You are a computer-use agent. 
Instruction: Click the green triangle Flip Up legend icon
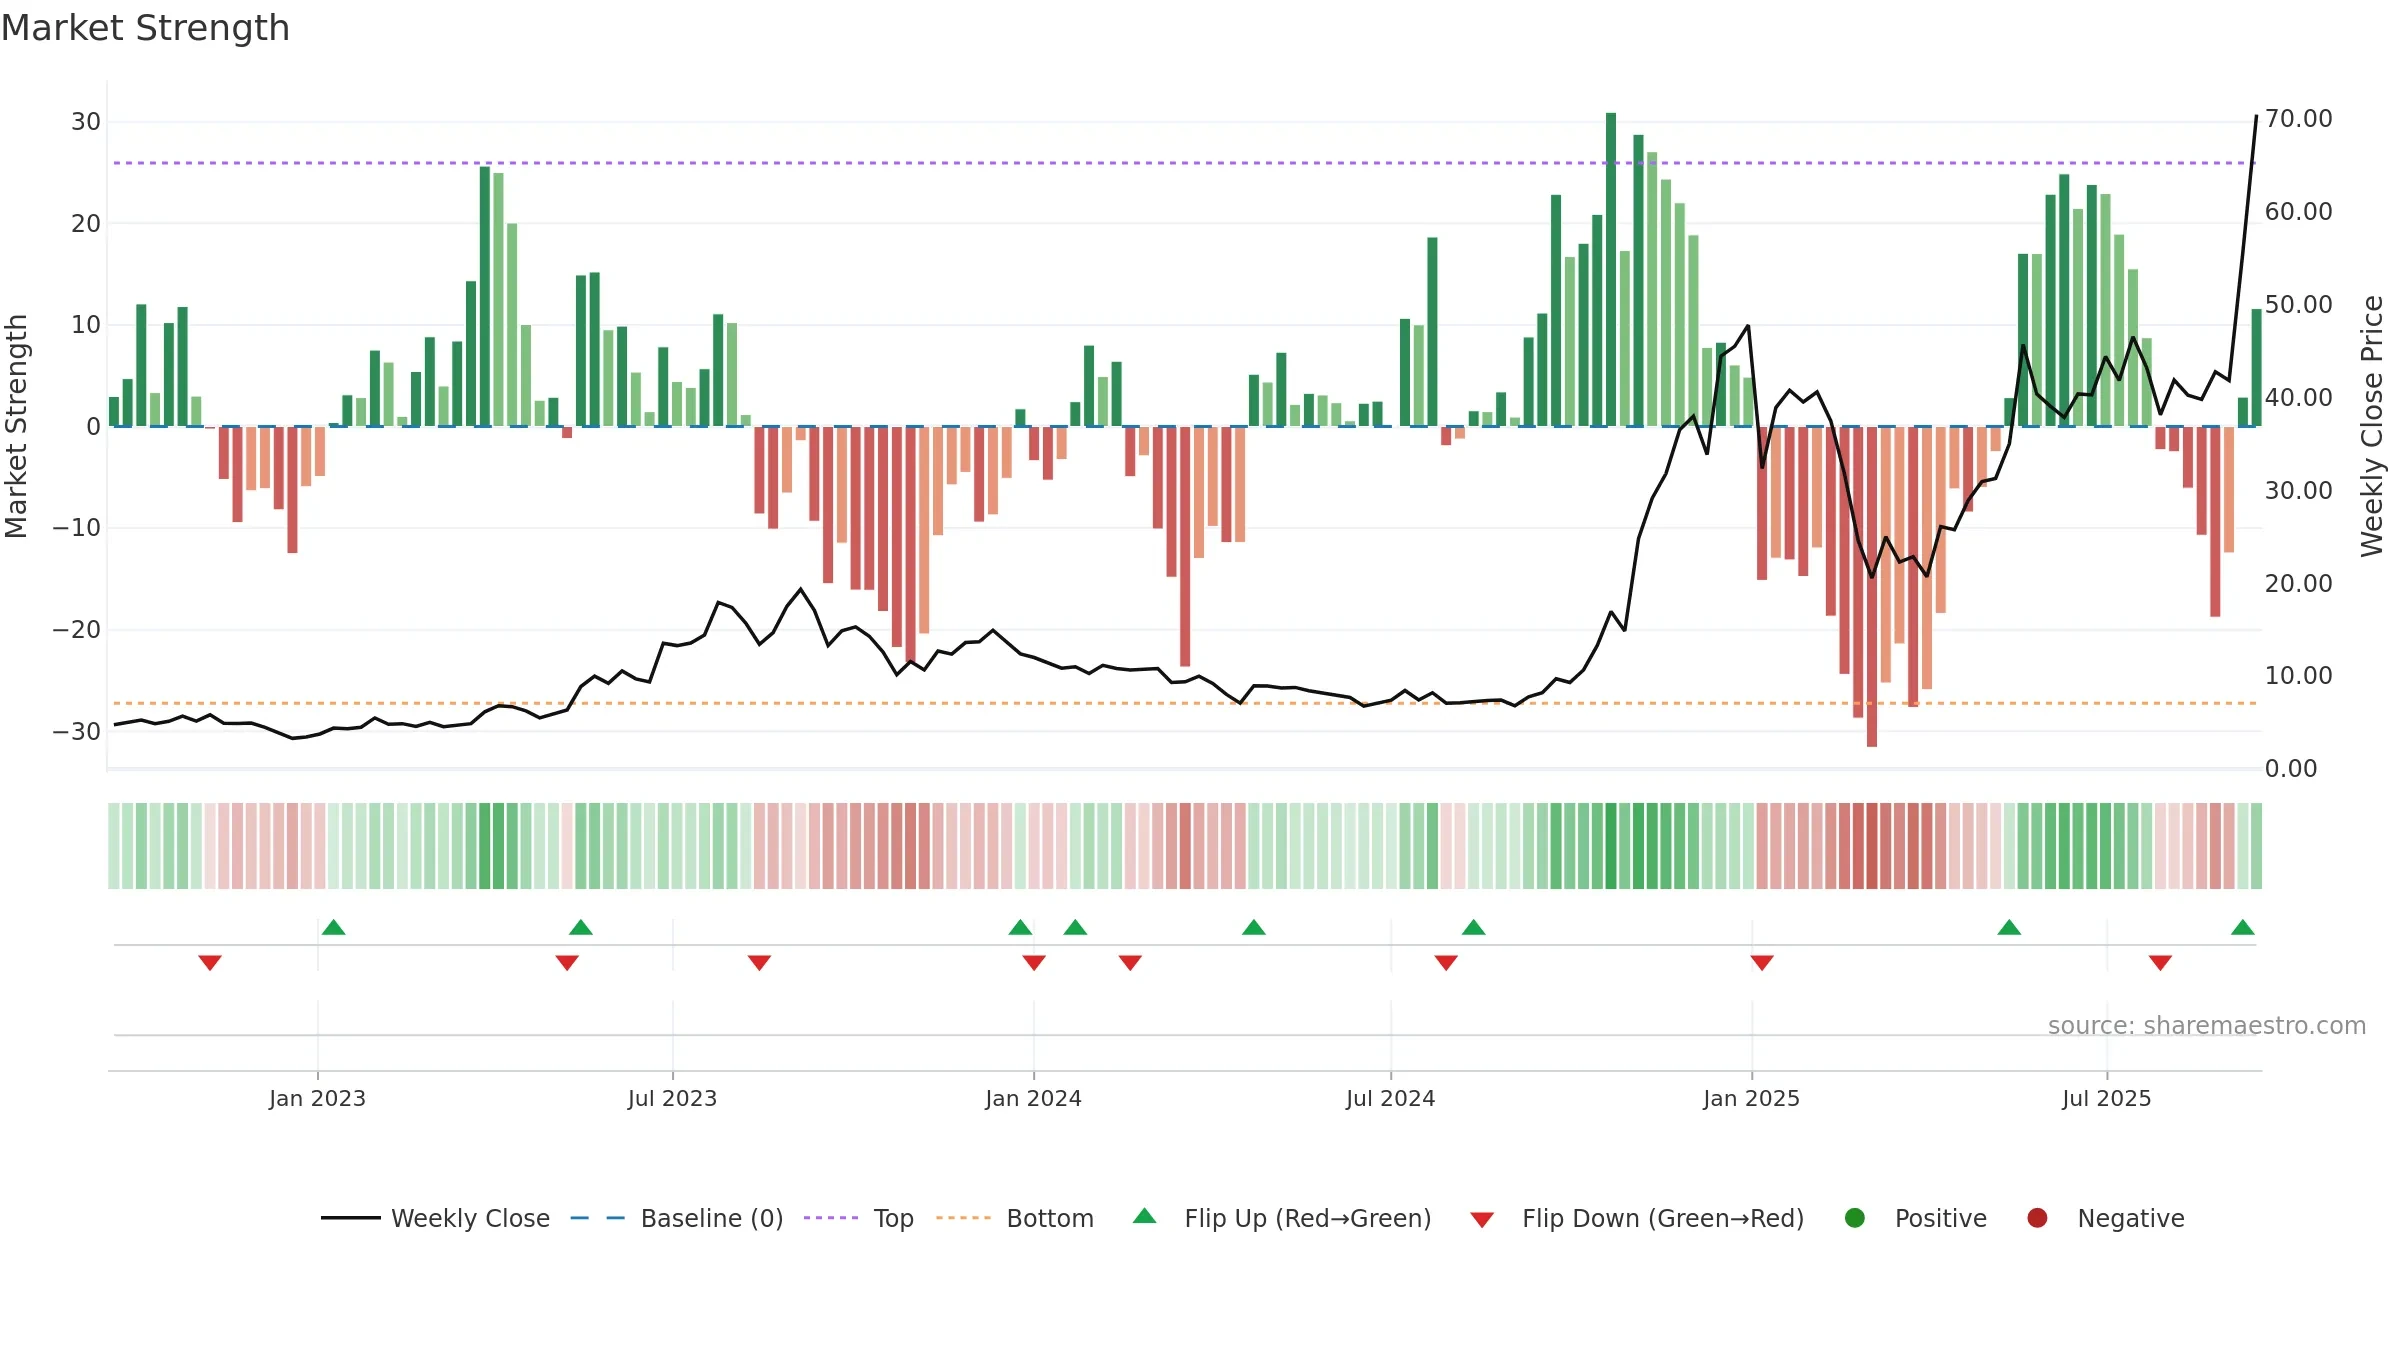pyautogui.click(x=1145, y=1216)
